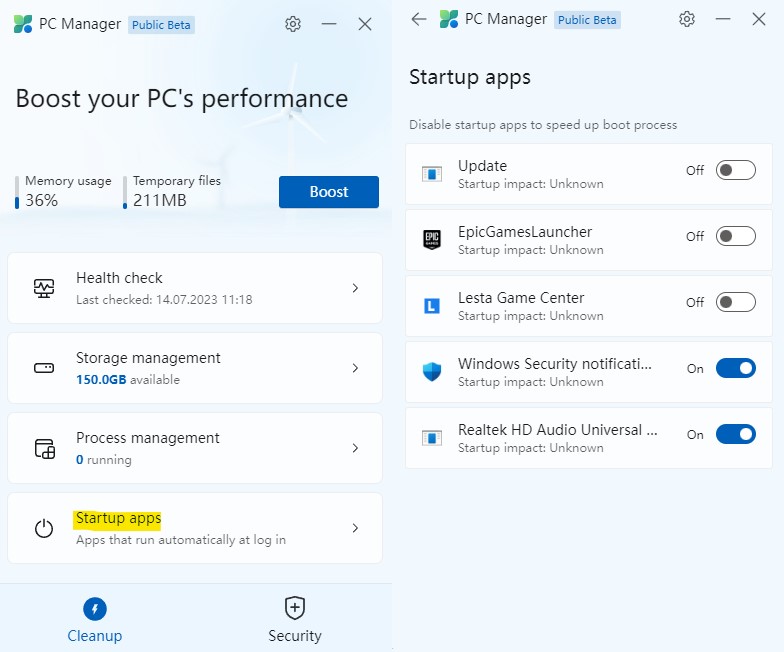This screenshot has width=784, height=652.
Task: Click 'Last checked: 14.07.2023 11:18' text
Action: tap(164, 300)
